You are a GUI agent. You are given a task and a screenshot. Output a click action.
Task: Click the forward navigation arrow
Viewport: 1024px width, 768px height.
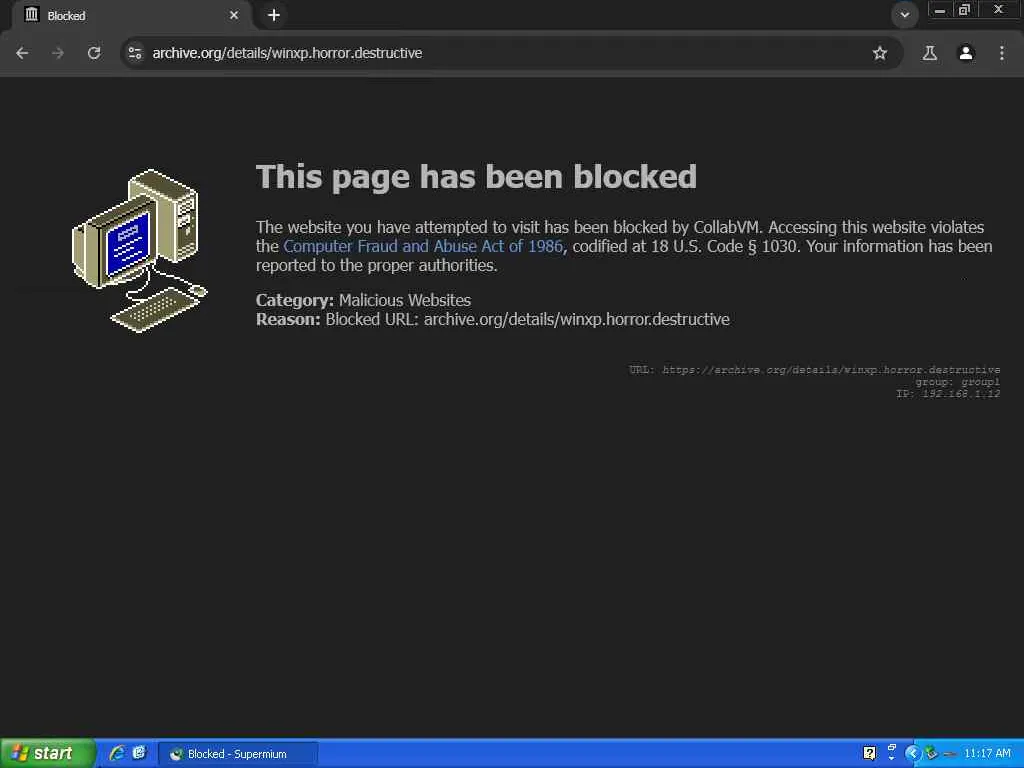(x=58, y=53)
